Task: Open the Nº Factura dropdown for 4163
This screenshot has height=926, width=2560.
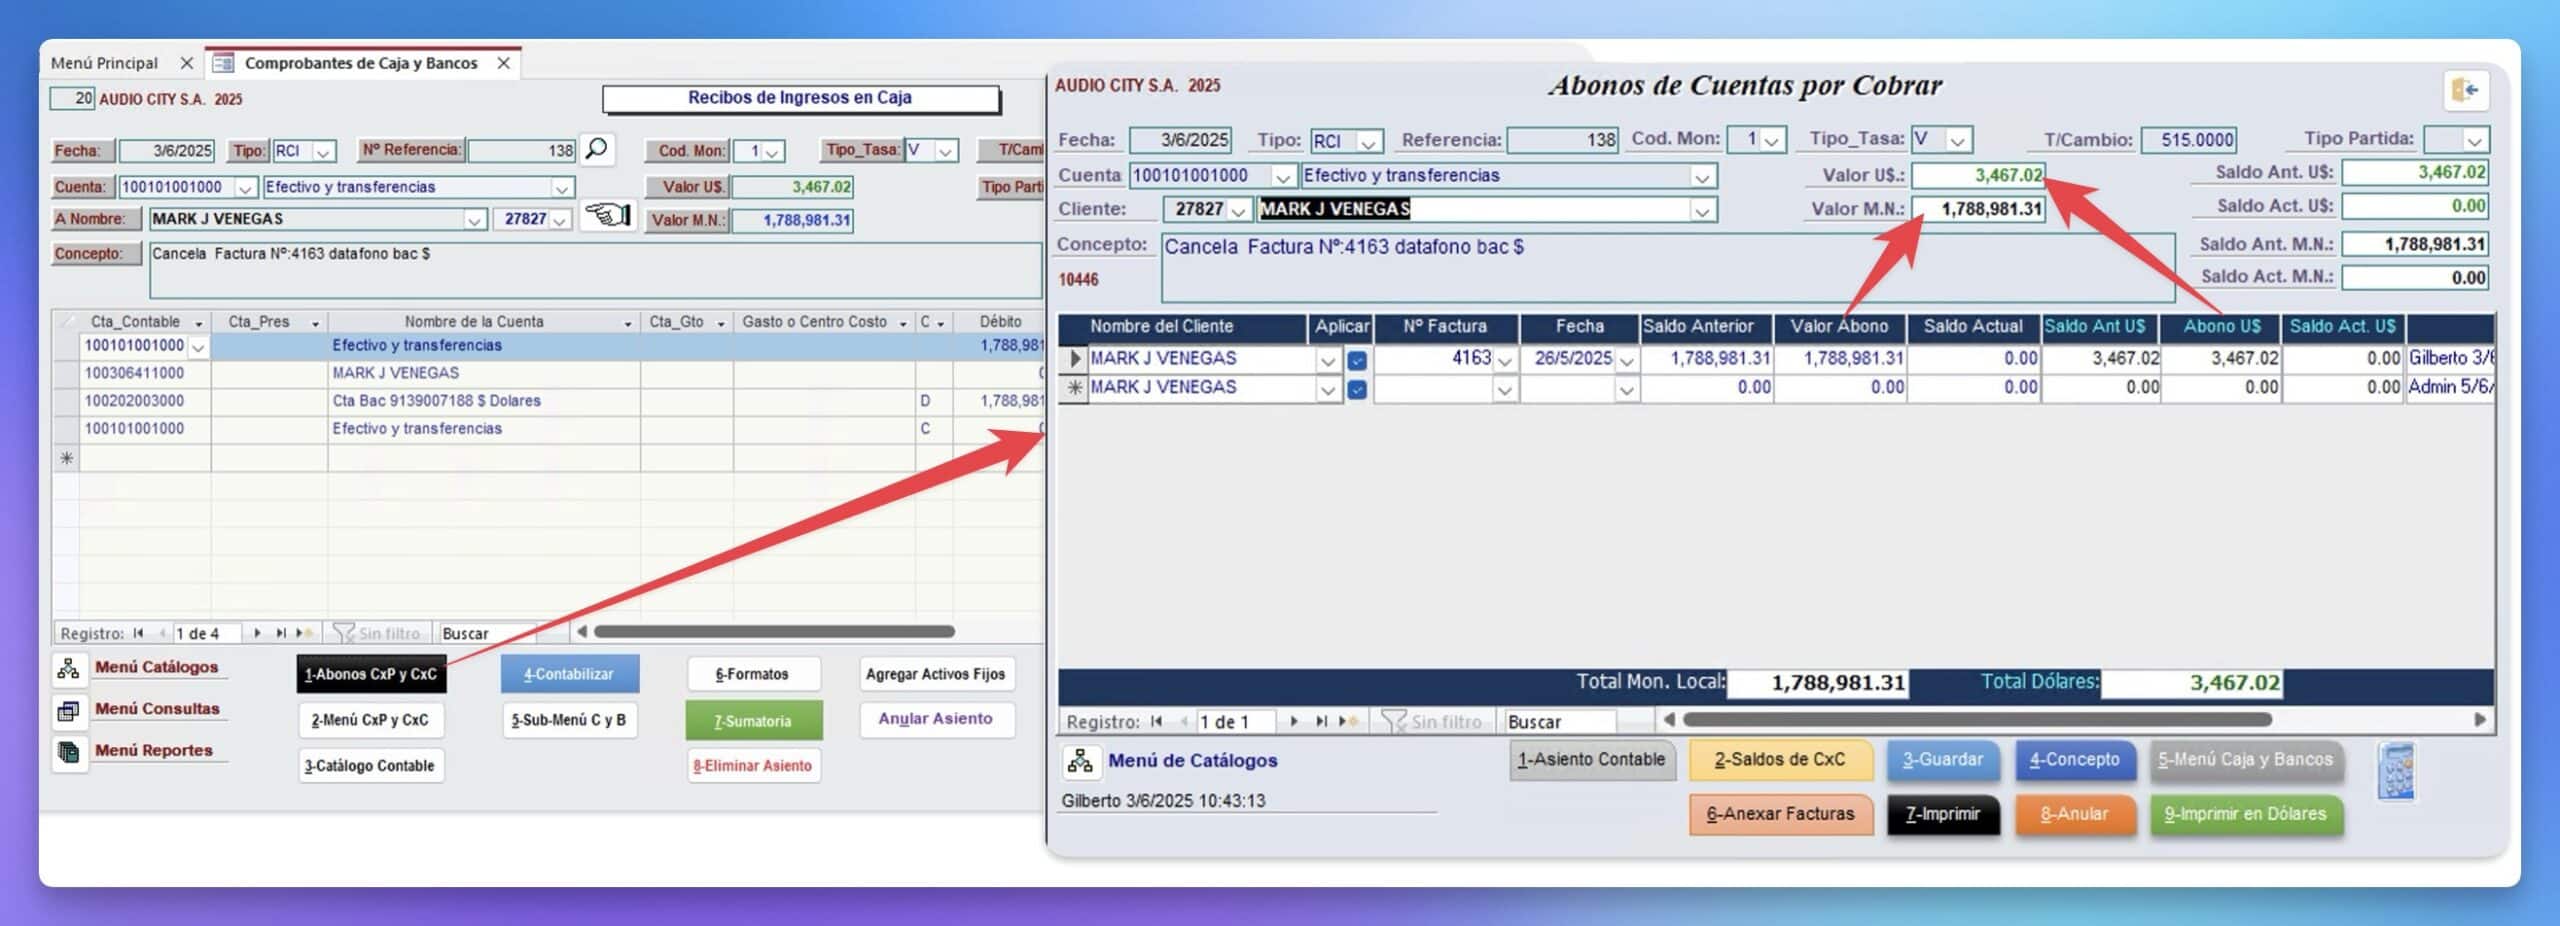Action: point(1505,360)
